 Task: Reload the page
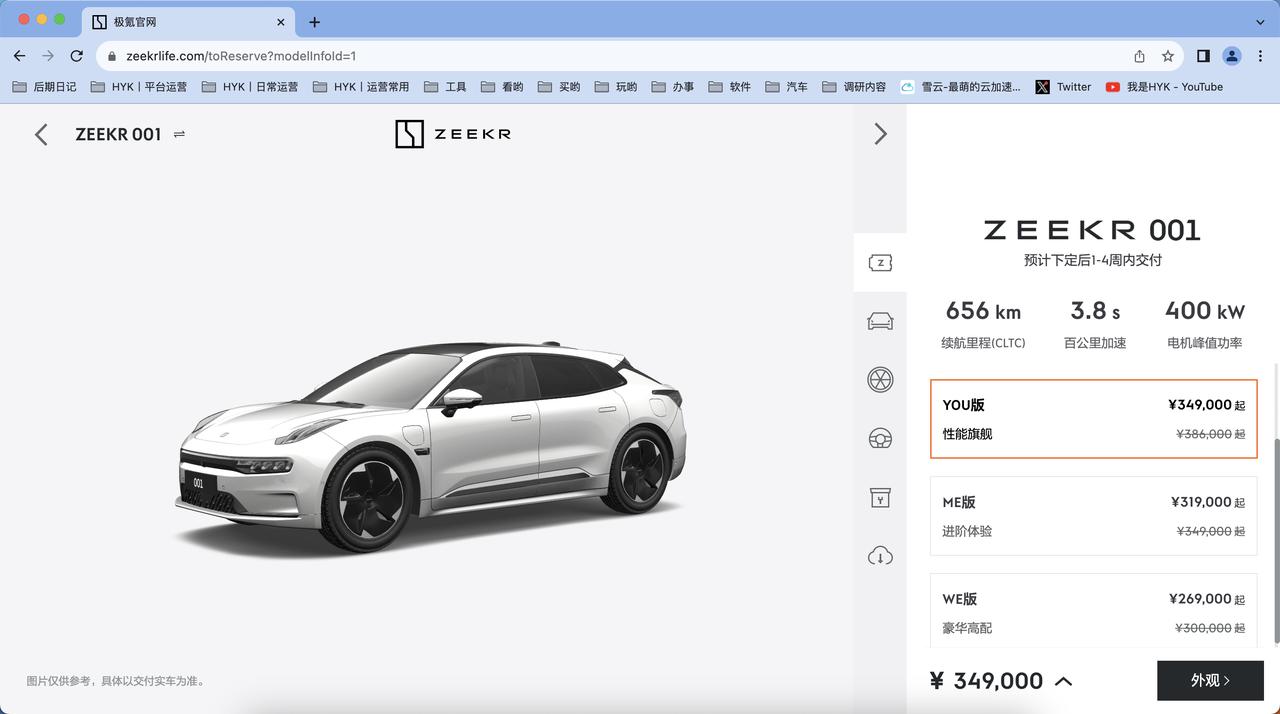pos(76,56)
